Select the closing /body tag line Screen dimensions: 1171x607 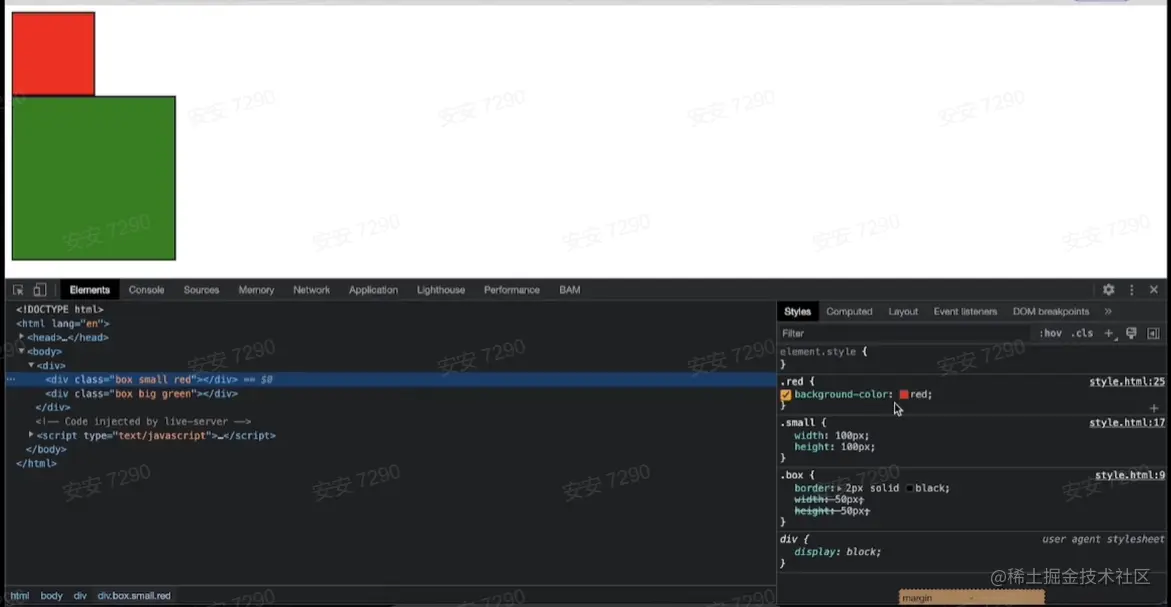click(x=46, y=449)
